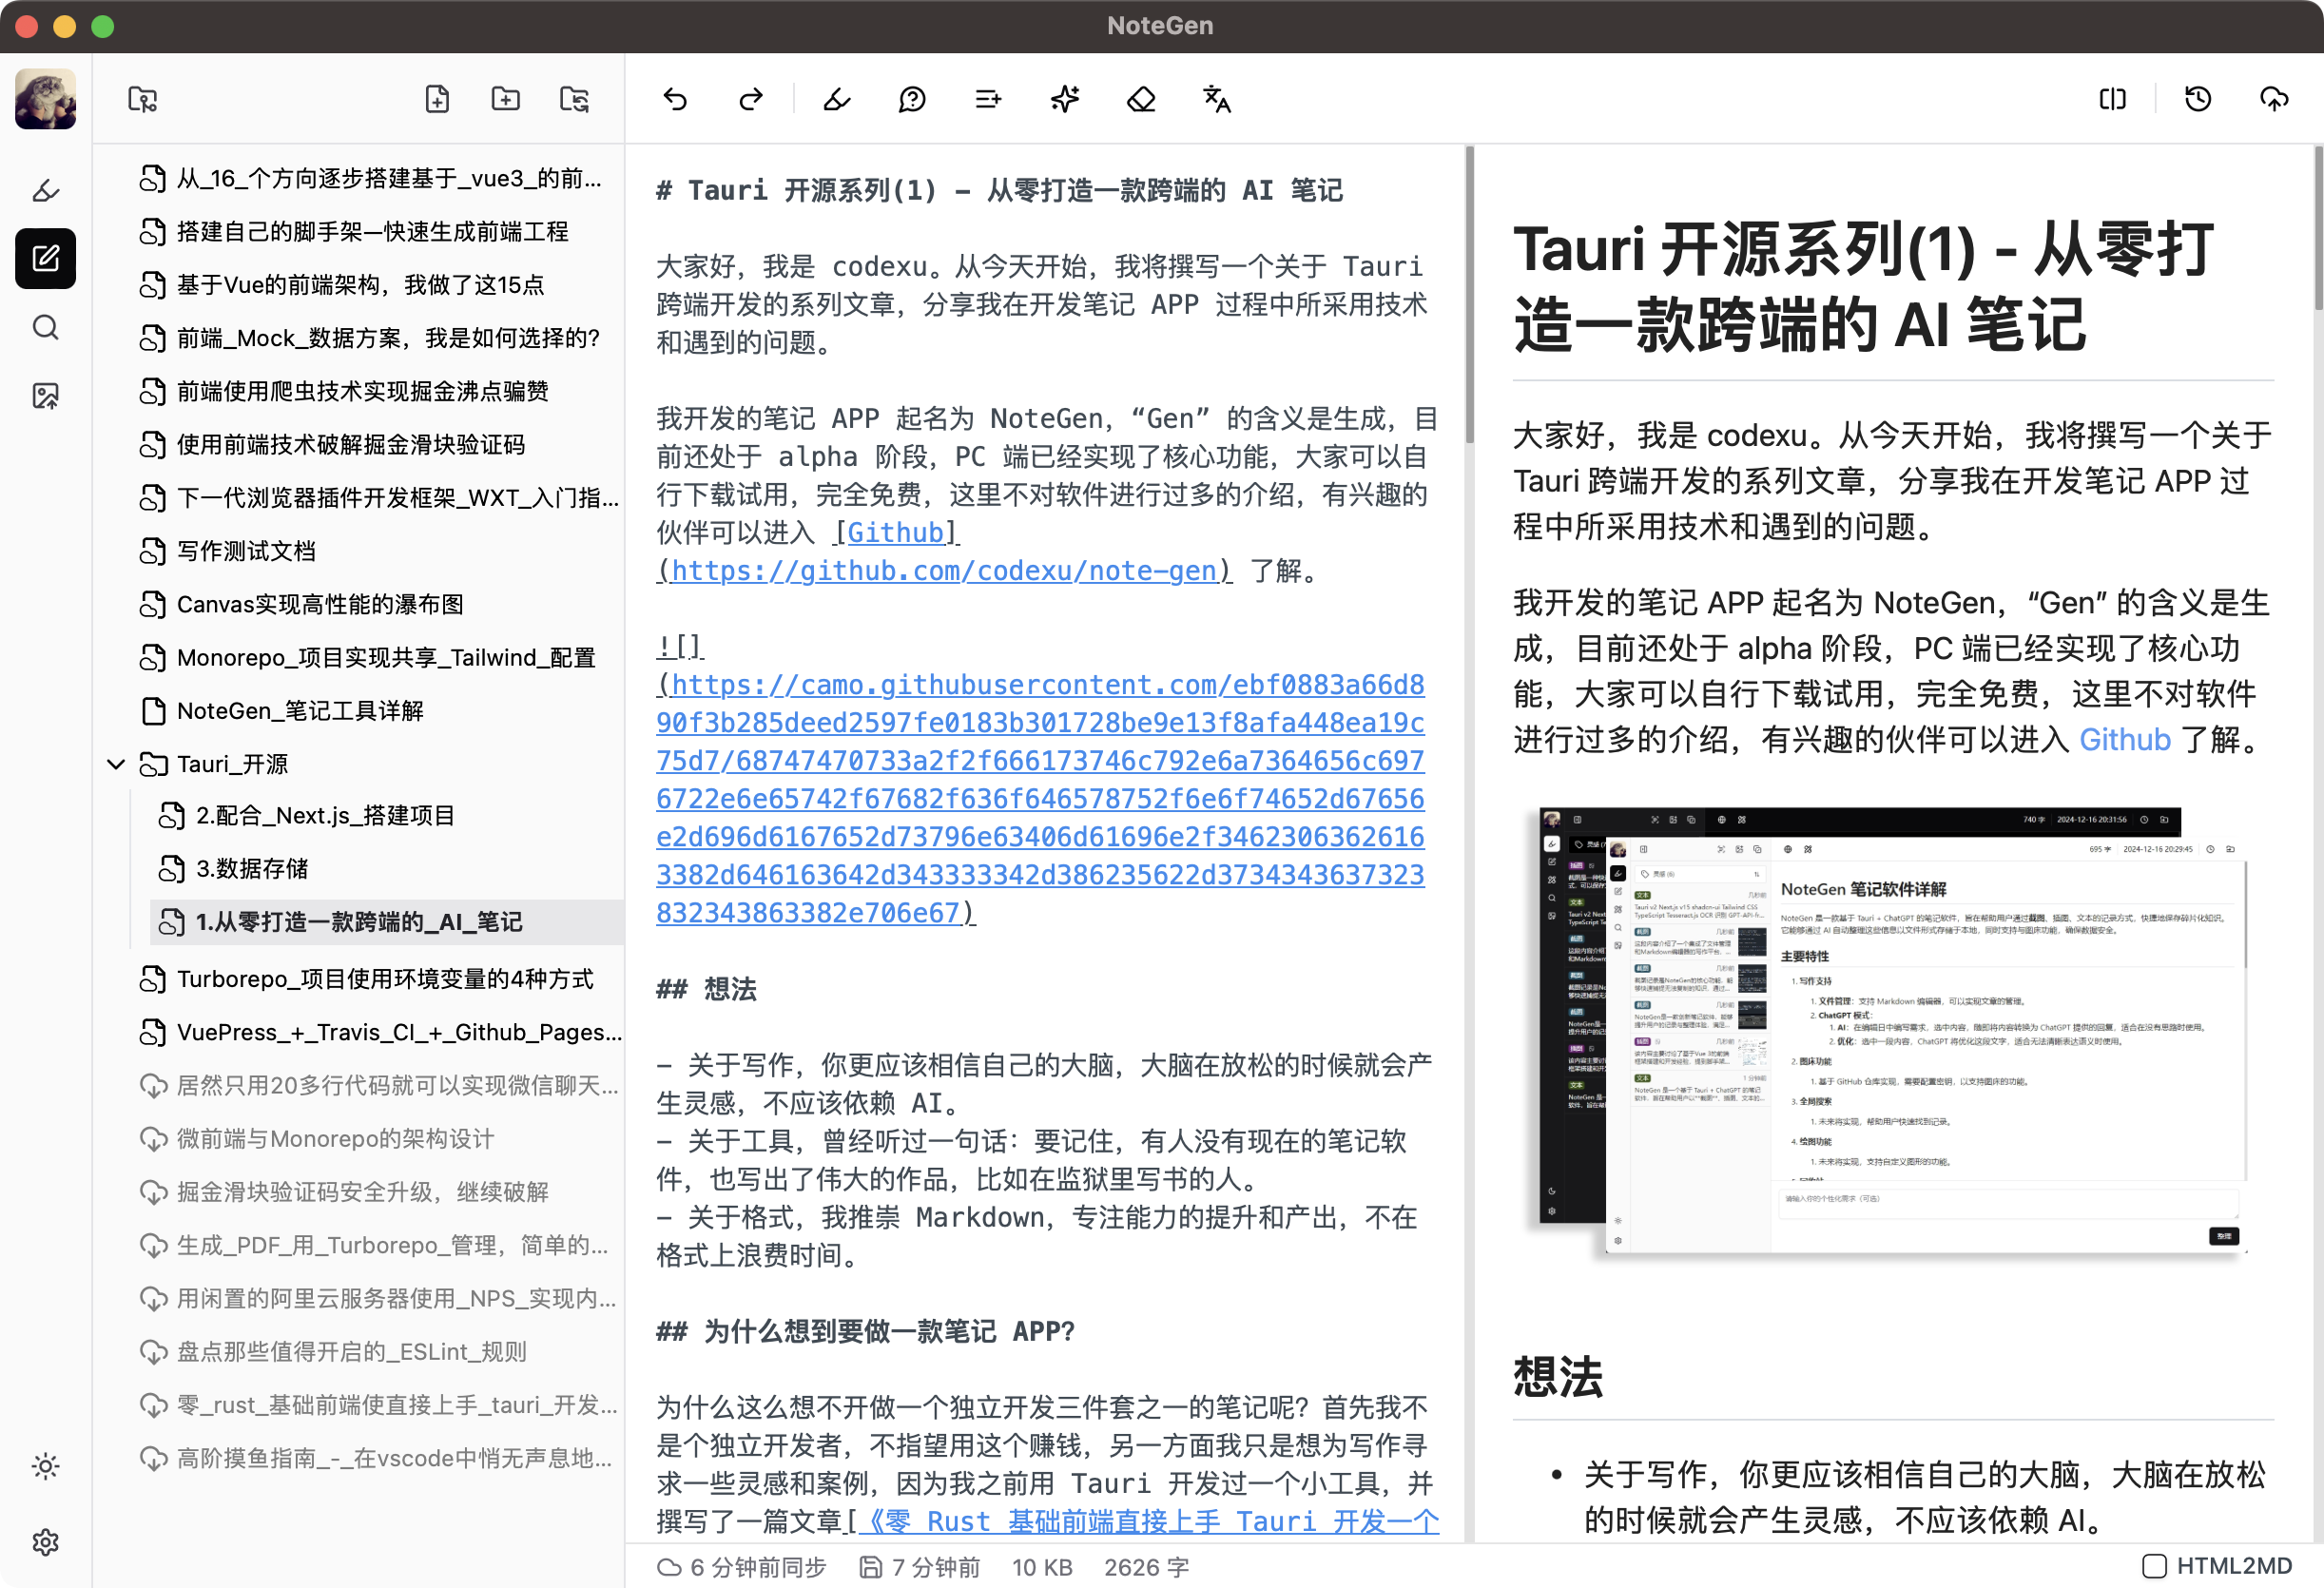This screenshot has height=1588, width=2324.
Task: Select the eraser tool in the toolbar
Action: pos(1141,99)
